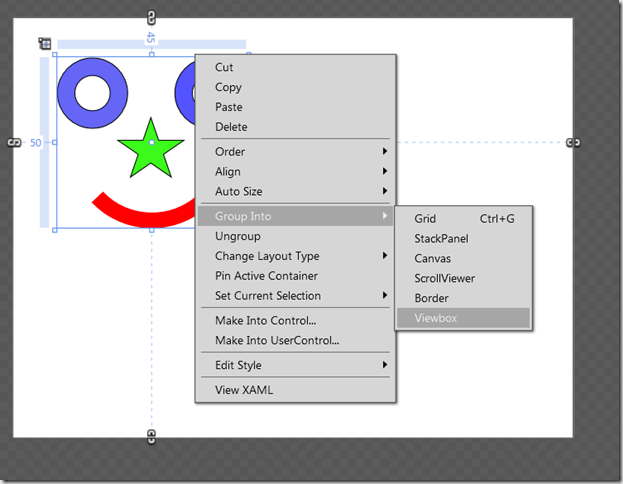Open the Edit Style submenu
This screenshot has width=623, height=484.
(x=295, y=365)
